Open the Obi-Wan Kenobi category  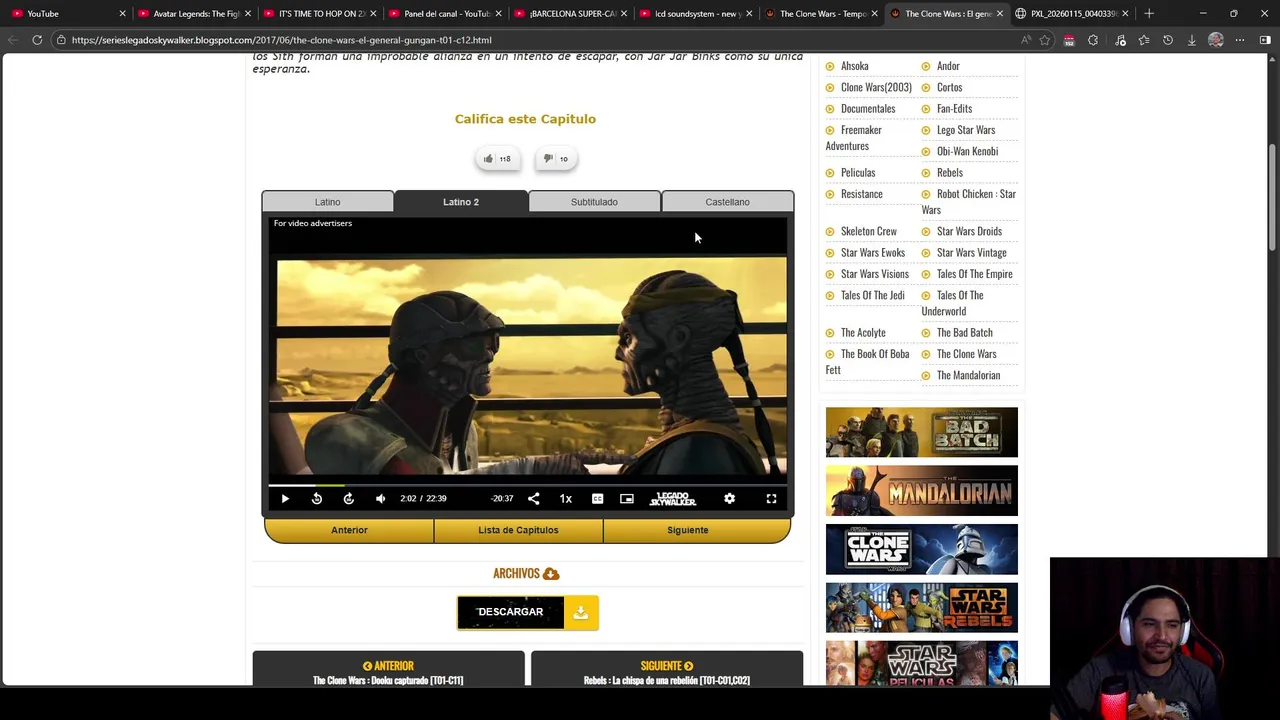point(967,151)
